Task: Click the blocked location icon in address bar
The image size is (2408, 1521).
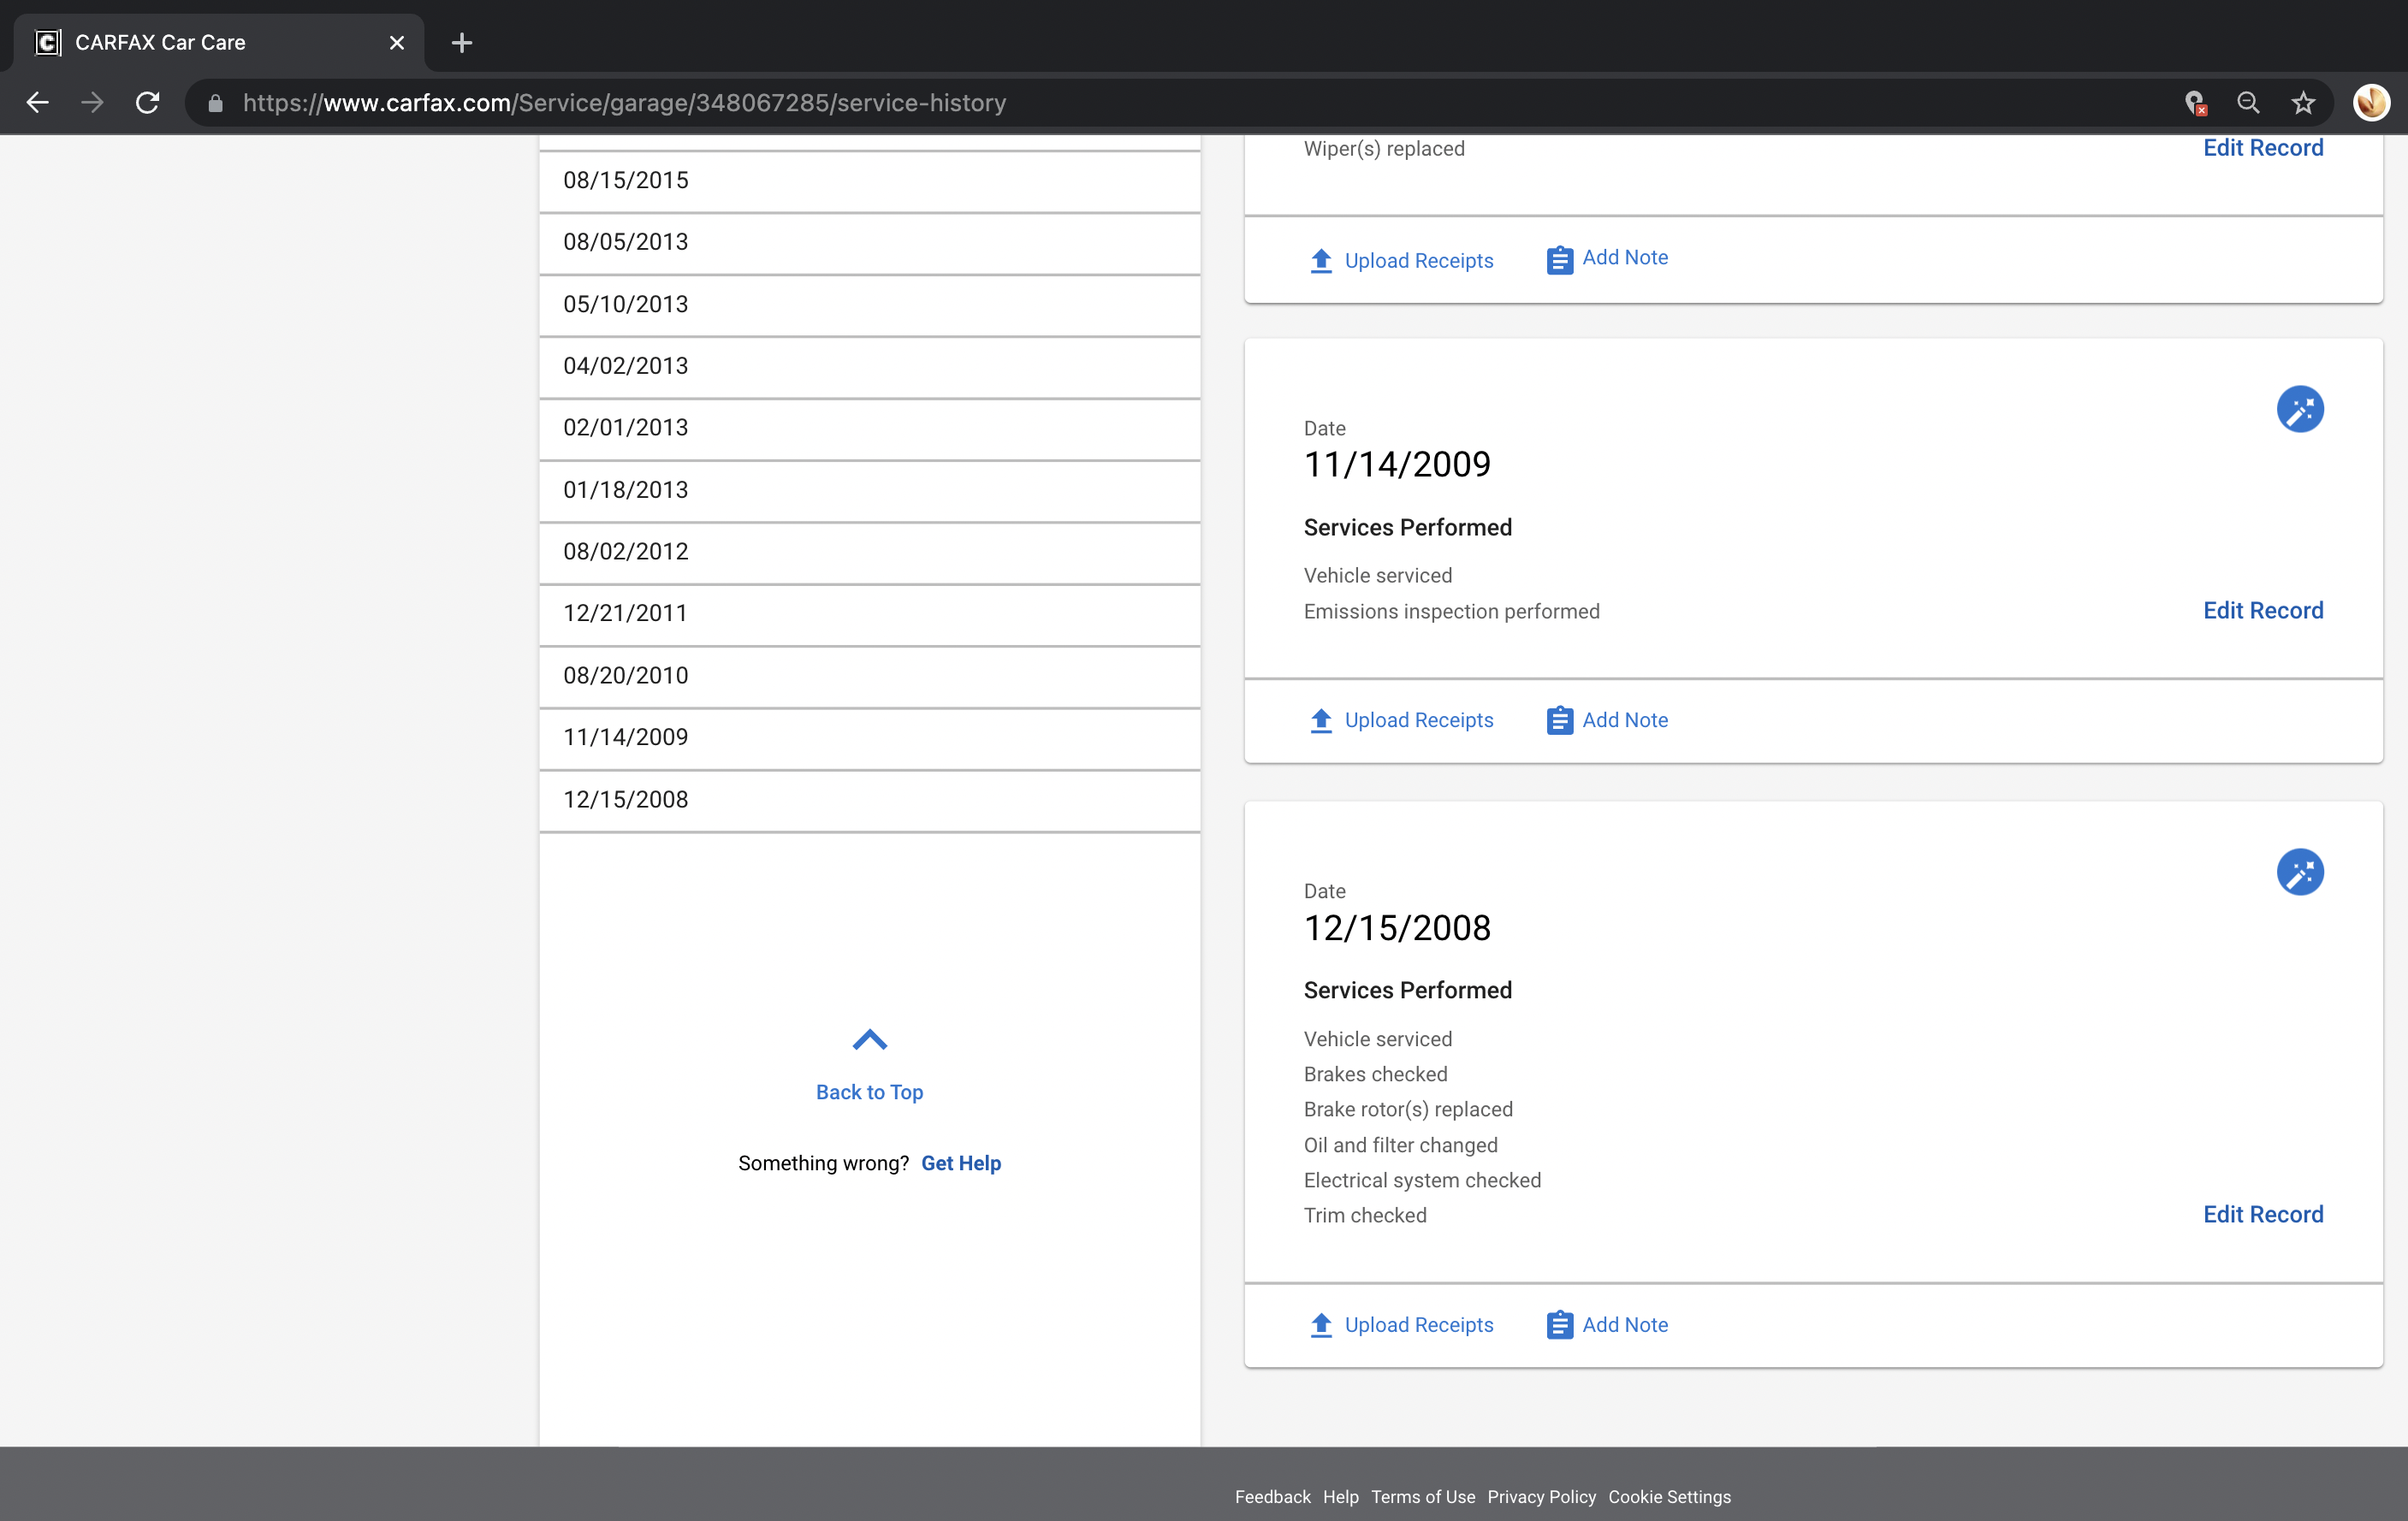Action: [x=2194, y=102]
